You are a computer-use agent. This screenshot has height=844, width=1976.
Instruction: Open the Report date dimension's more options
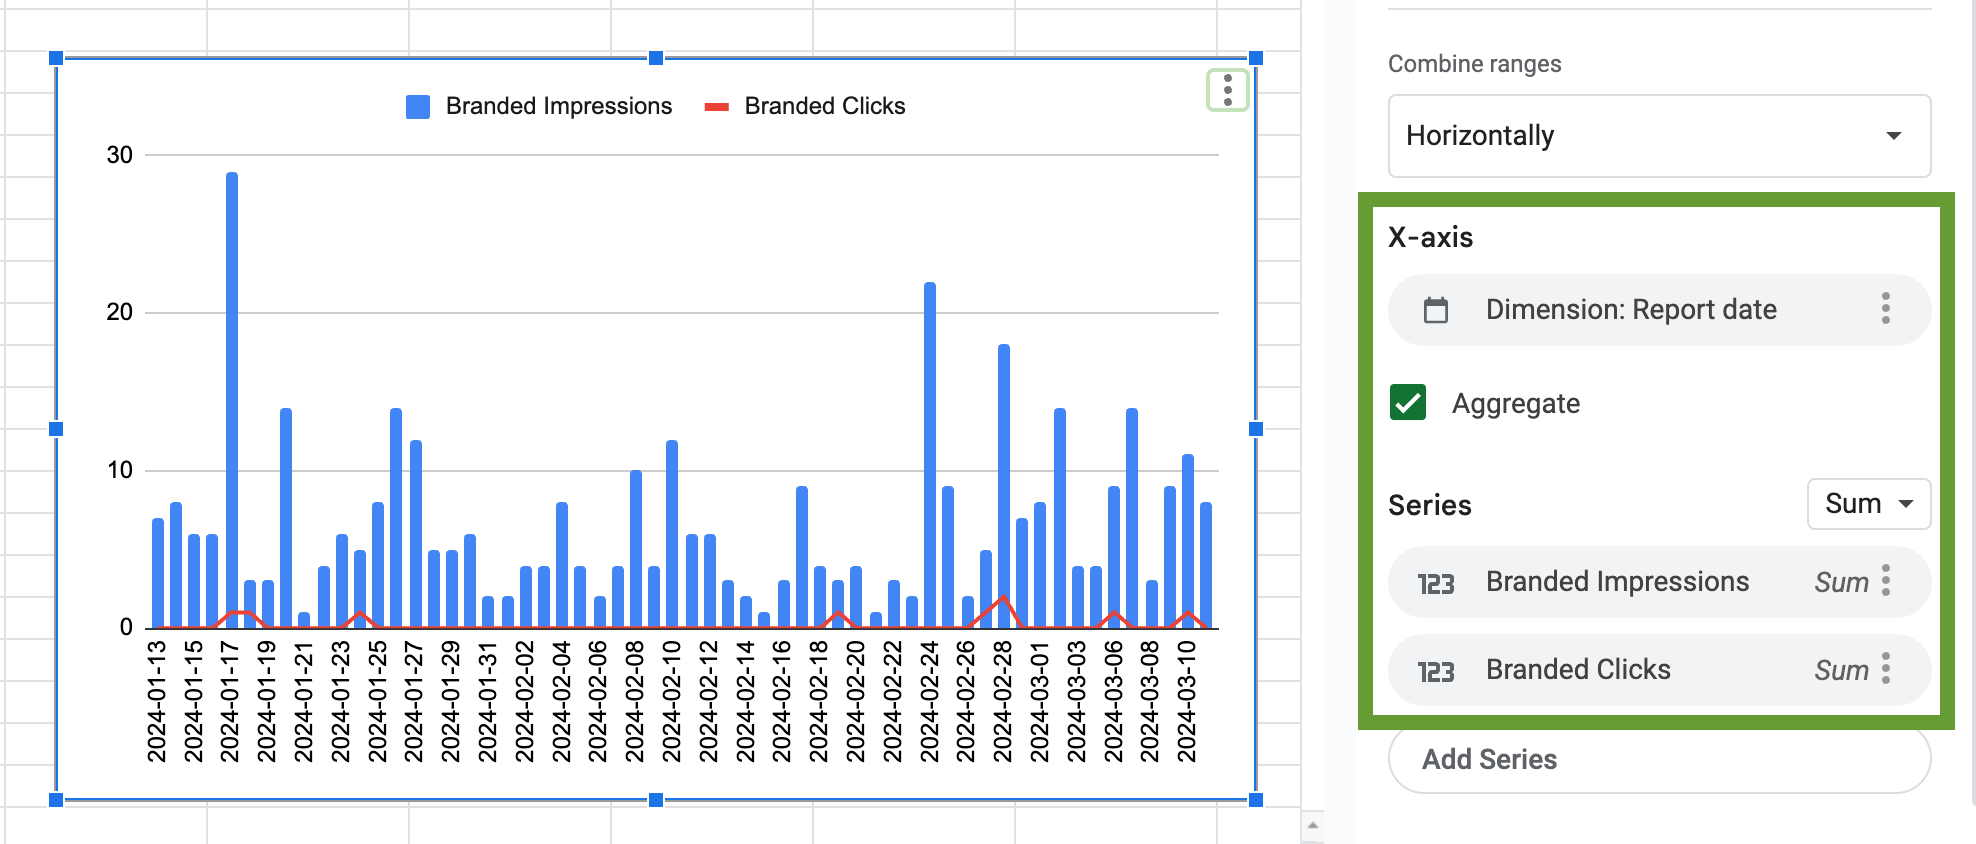point(1886,309)
